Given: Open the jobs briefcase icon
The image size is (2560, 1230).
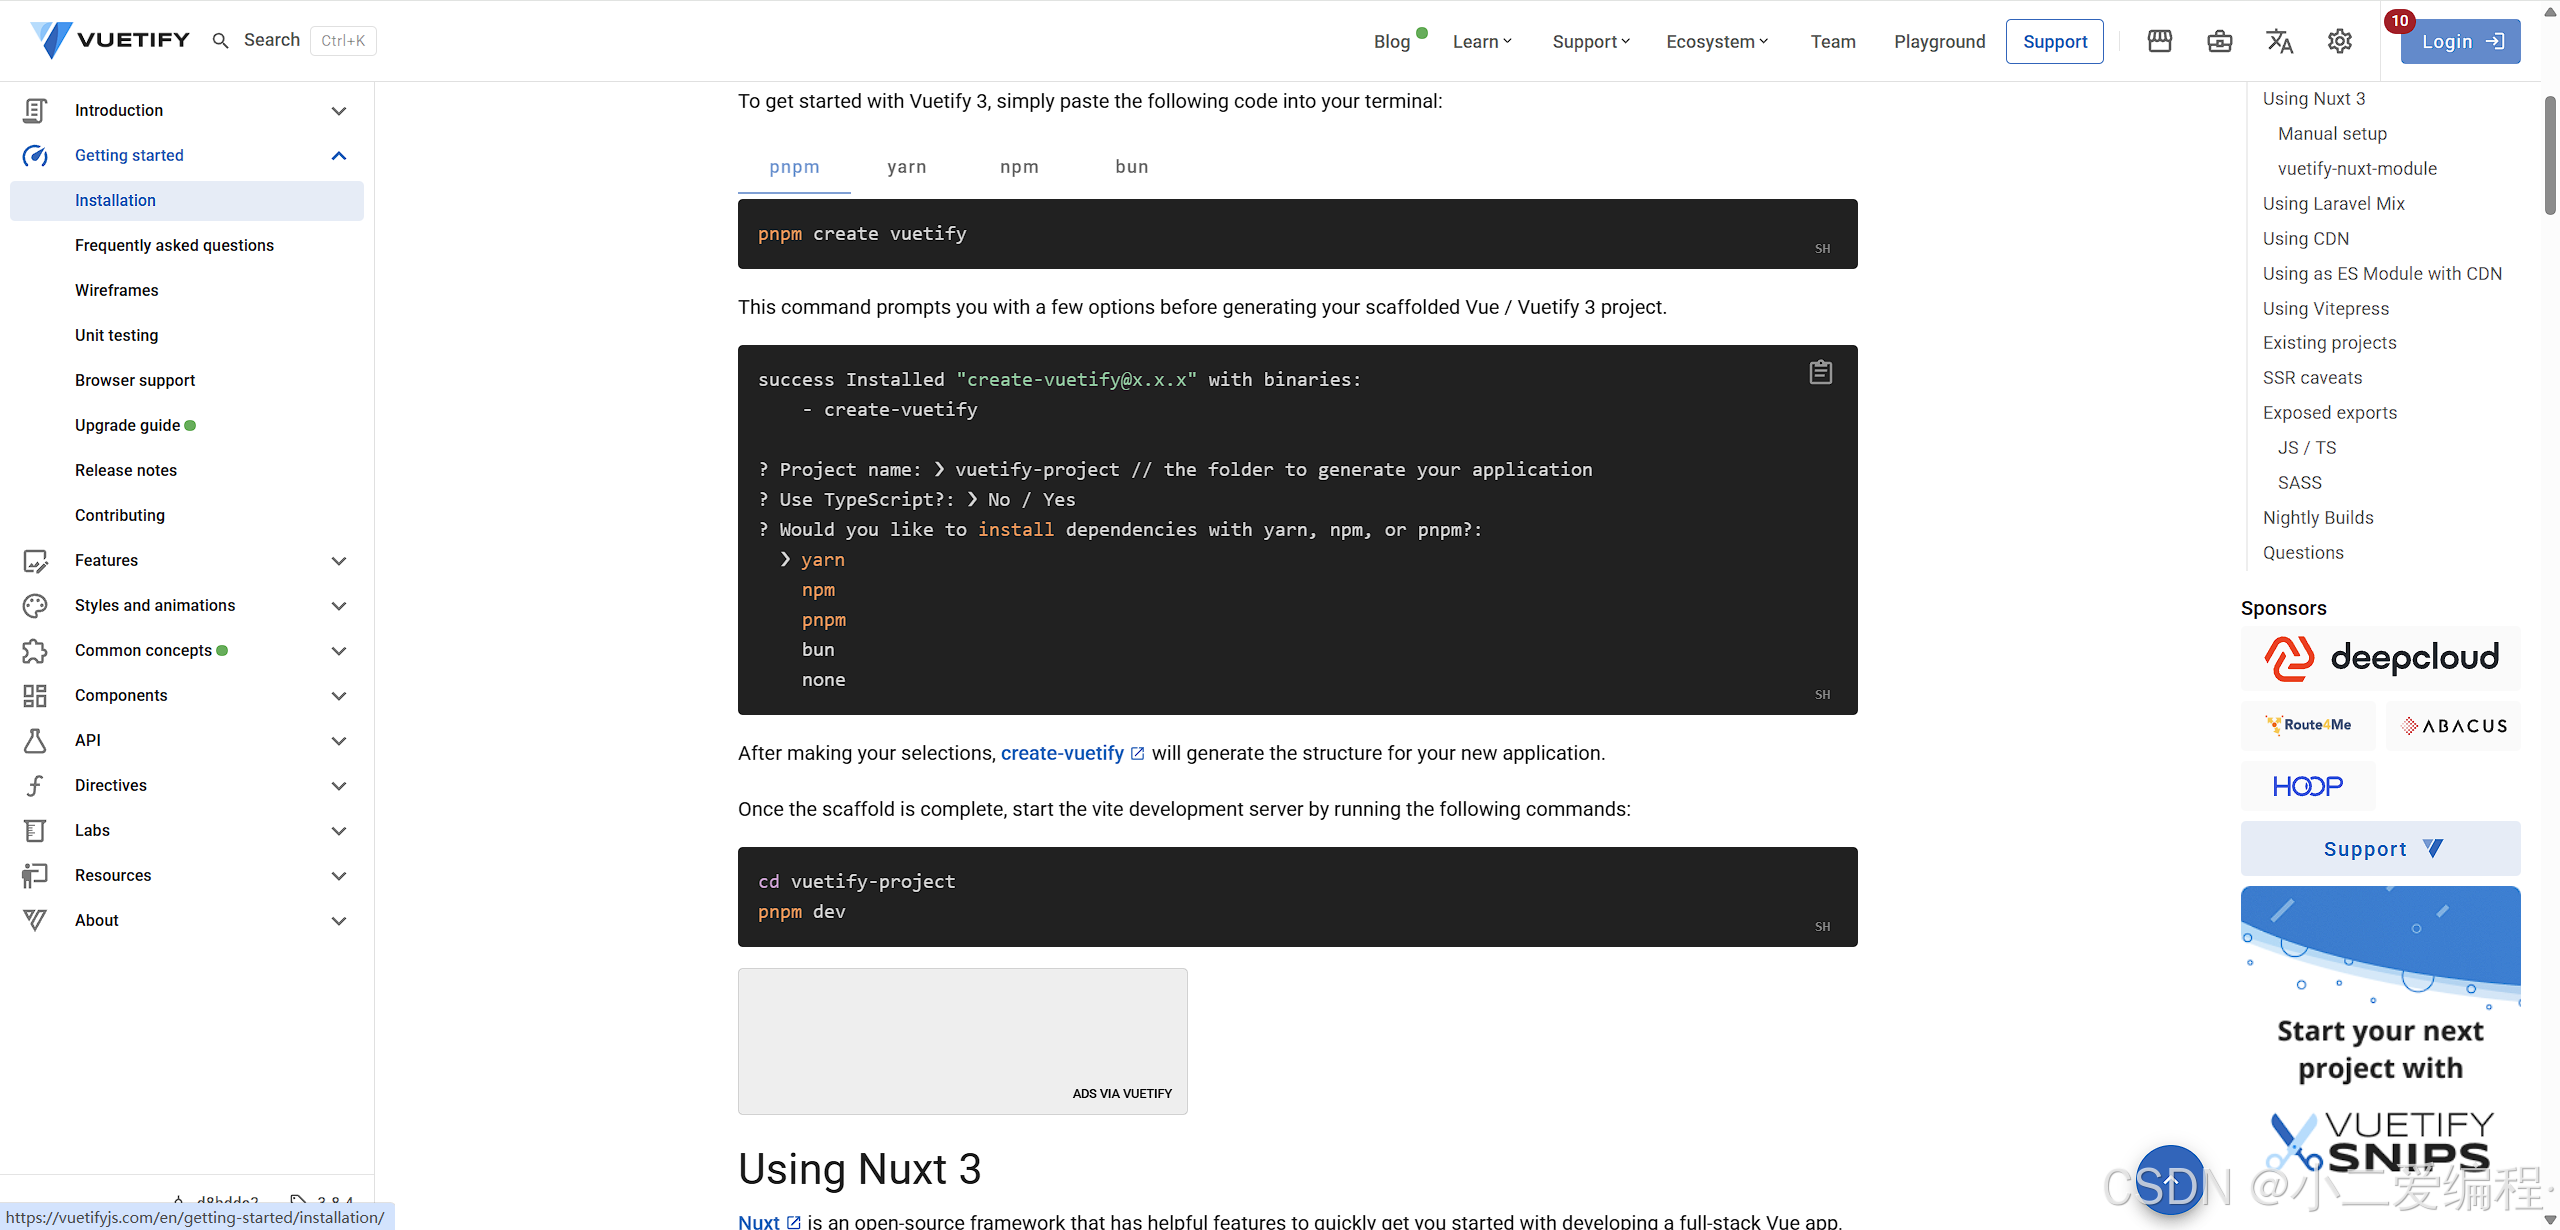Looking at the screenshot, I should tap(2220, 41).
